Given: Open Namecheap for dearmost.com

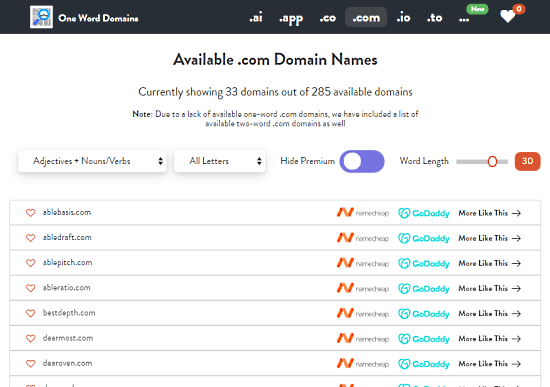Looking at the screenshot, I should [363, 339].
